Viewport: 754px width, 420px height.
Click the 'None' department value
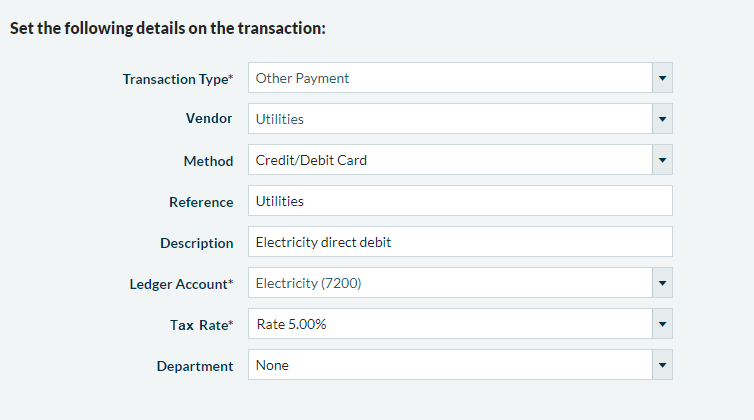tap(272, 366)
